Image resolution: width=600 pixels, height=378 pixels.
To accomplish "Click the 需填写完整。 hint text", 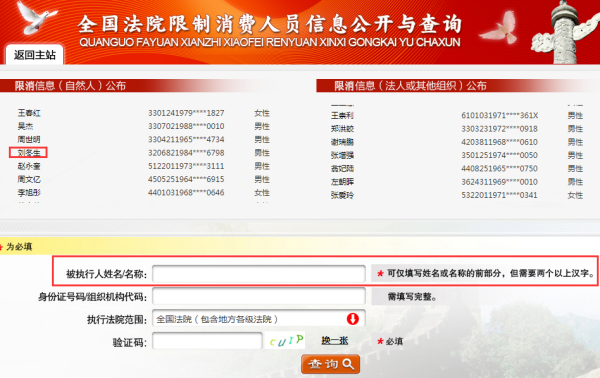I will pos(412,297).
